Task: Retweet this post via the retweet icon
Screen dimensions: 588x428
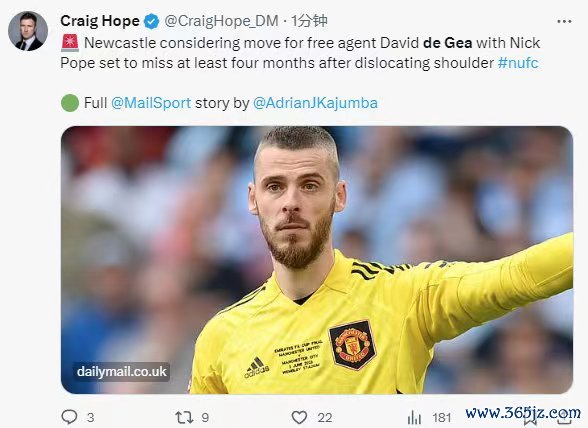Action: tap(184, 417)
